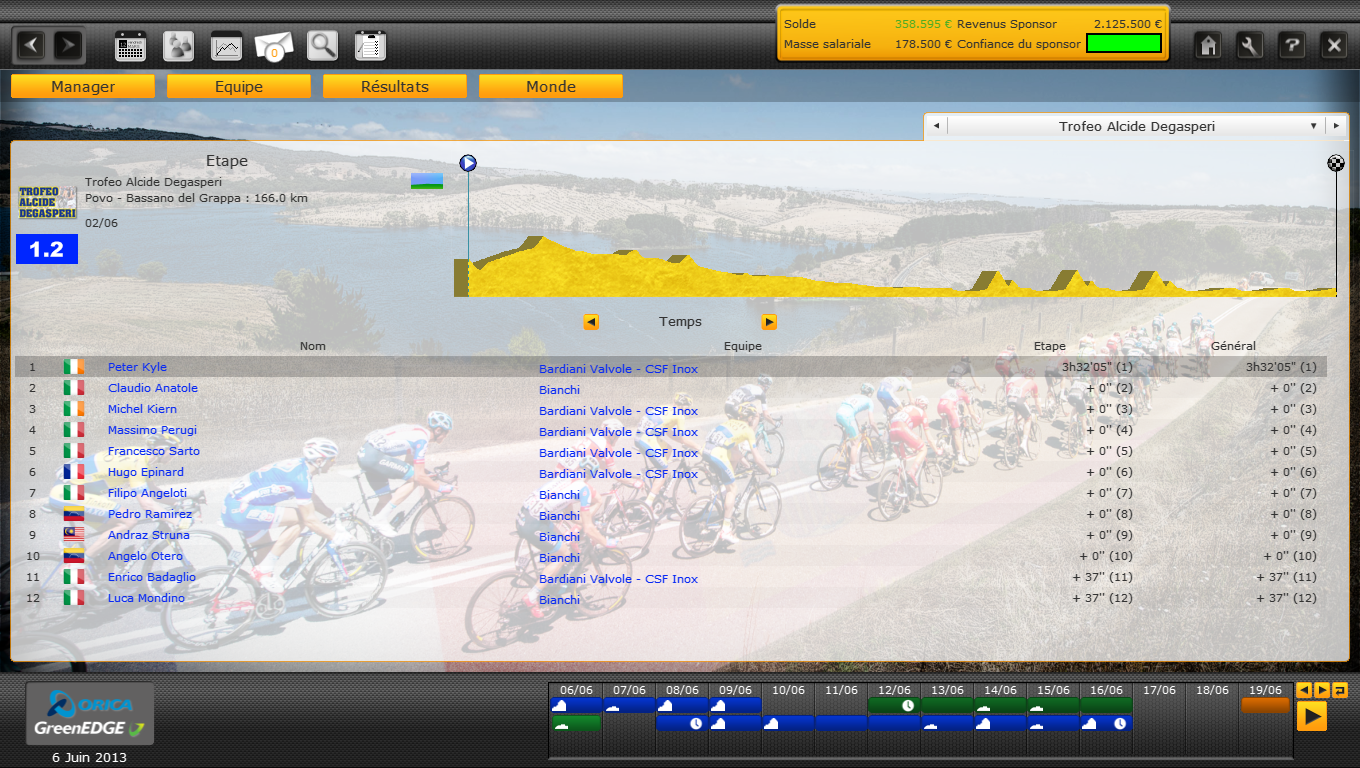Open rider Peter Kyle's profile
Viewport: 1360px width, 768px height.
pos(137,367)
